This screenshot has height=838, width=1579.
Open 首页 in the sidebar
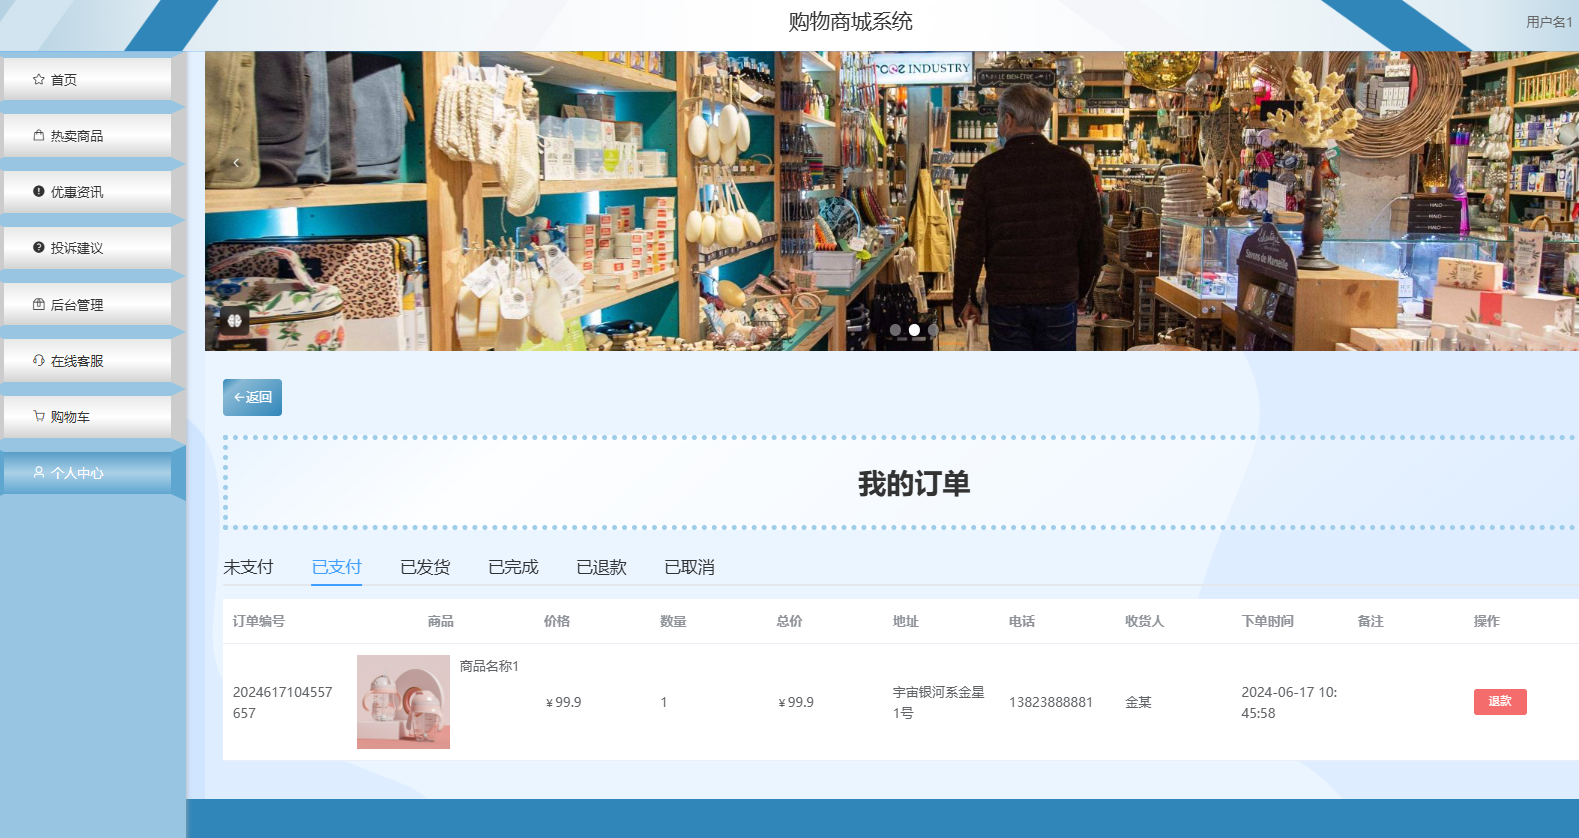(87, 79)
